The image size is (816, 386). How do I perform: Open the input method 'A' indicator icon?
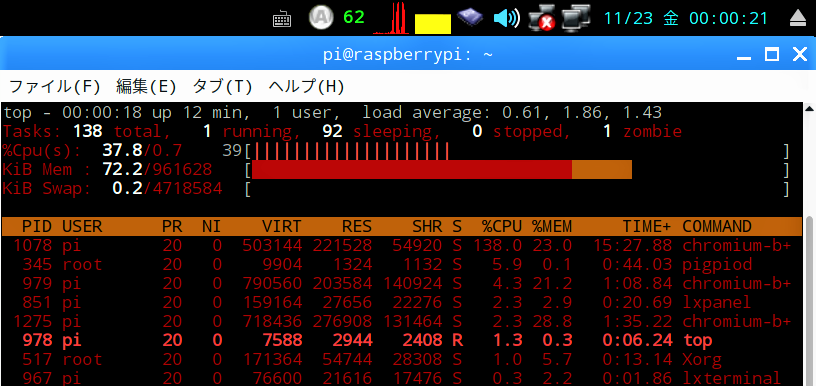click(x=321, y=17)
